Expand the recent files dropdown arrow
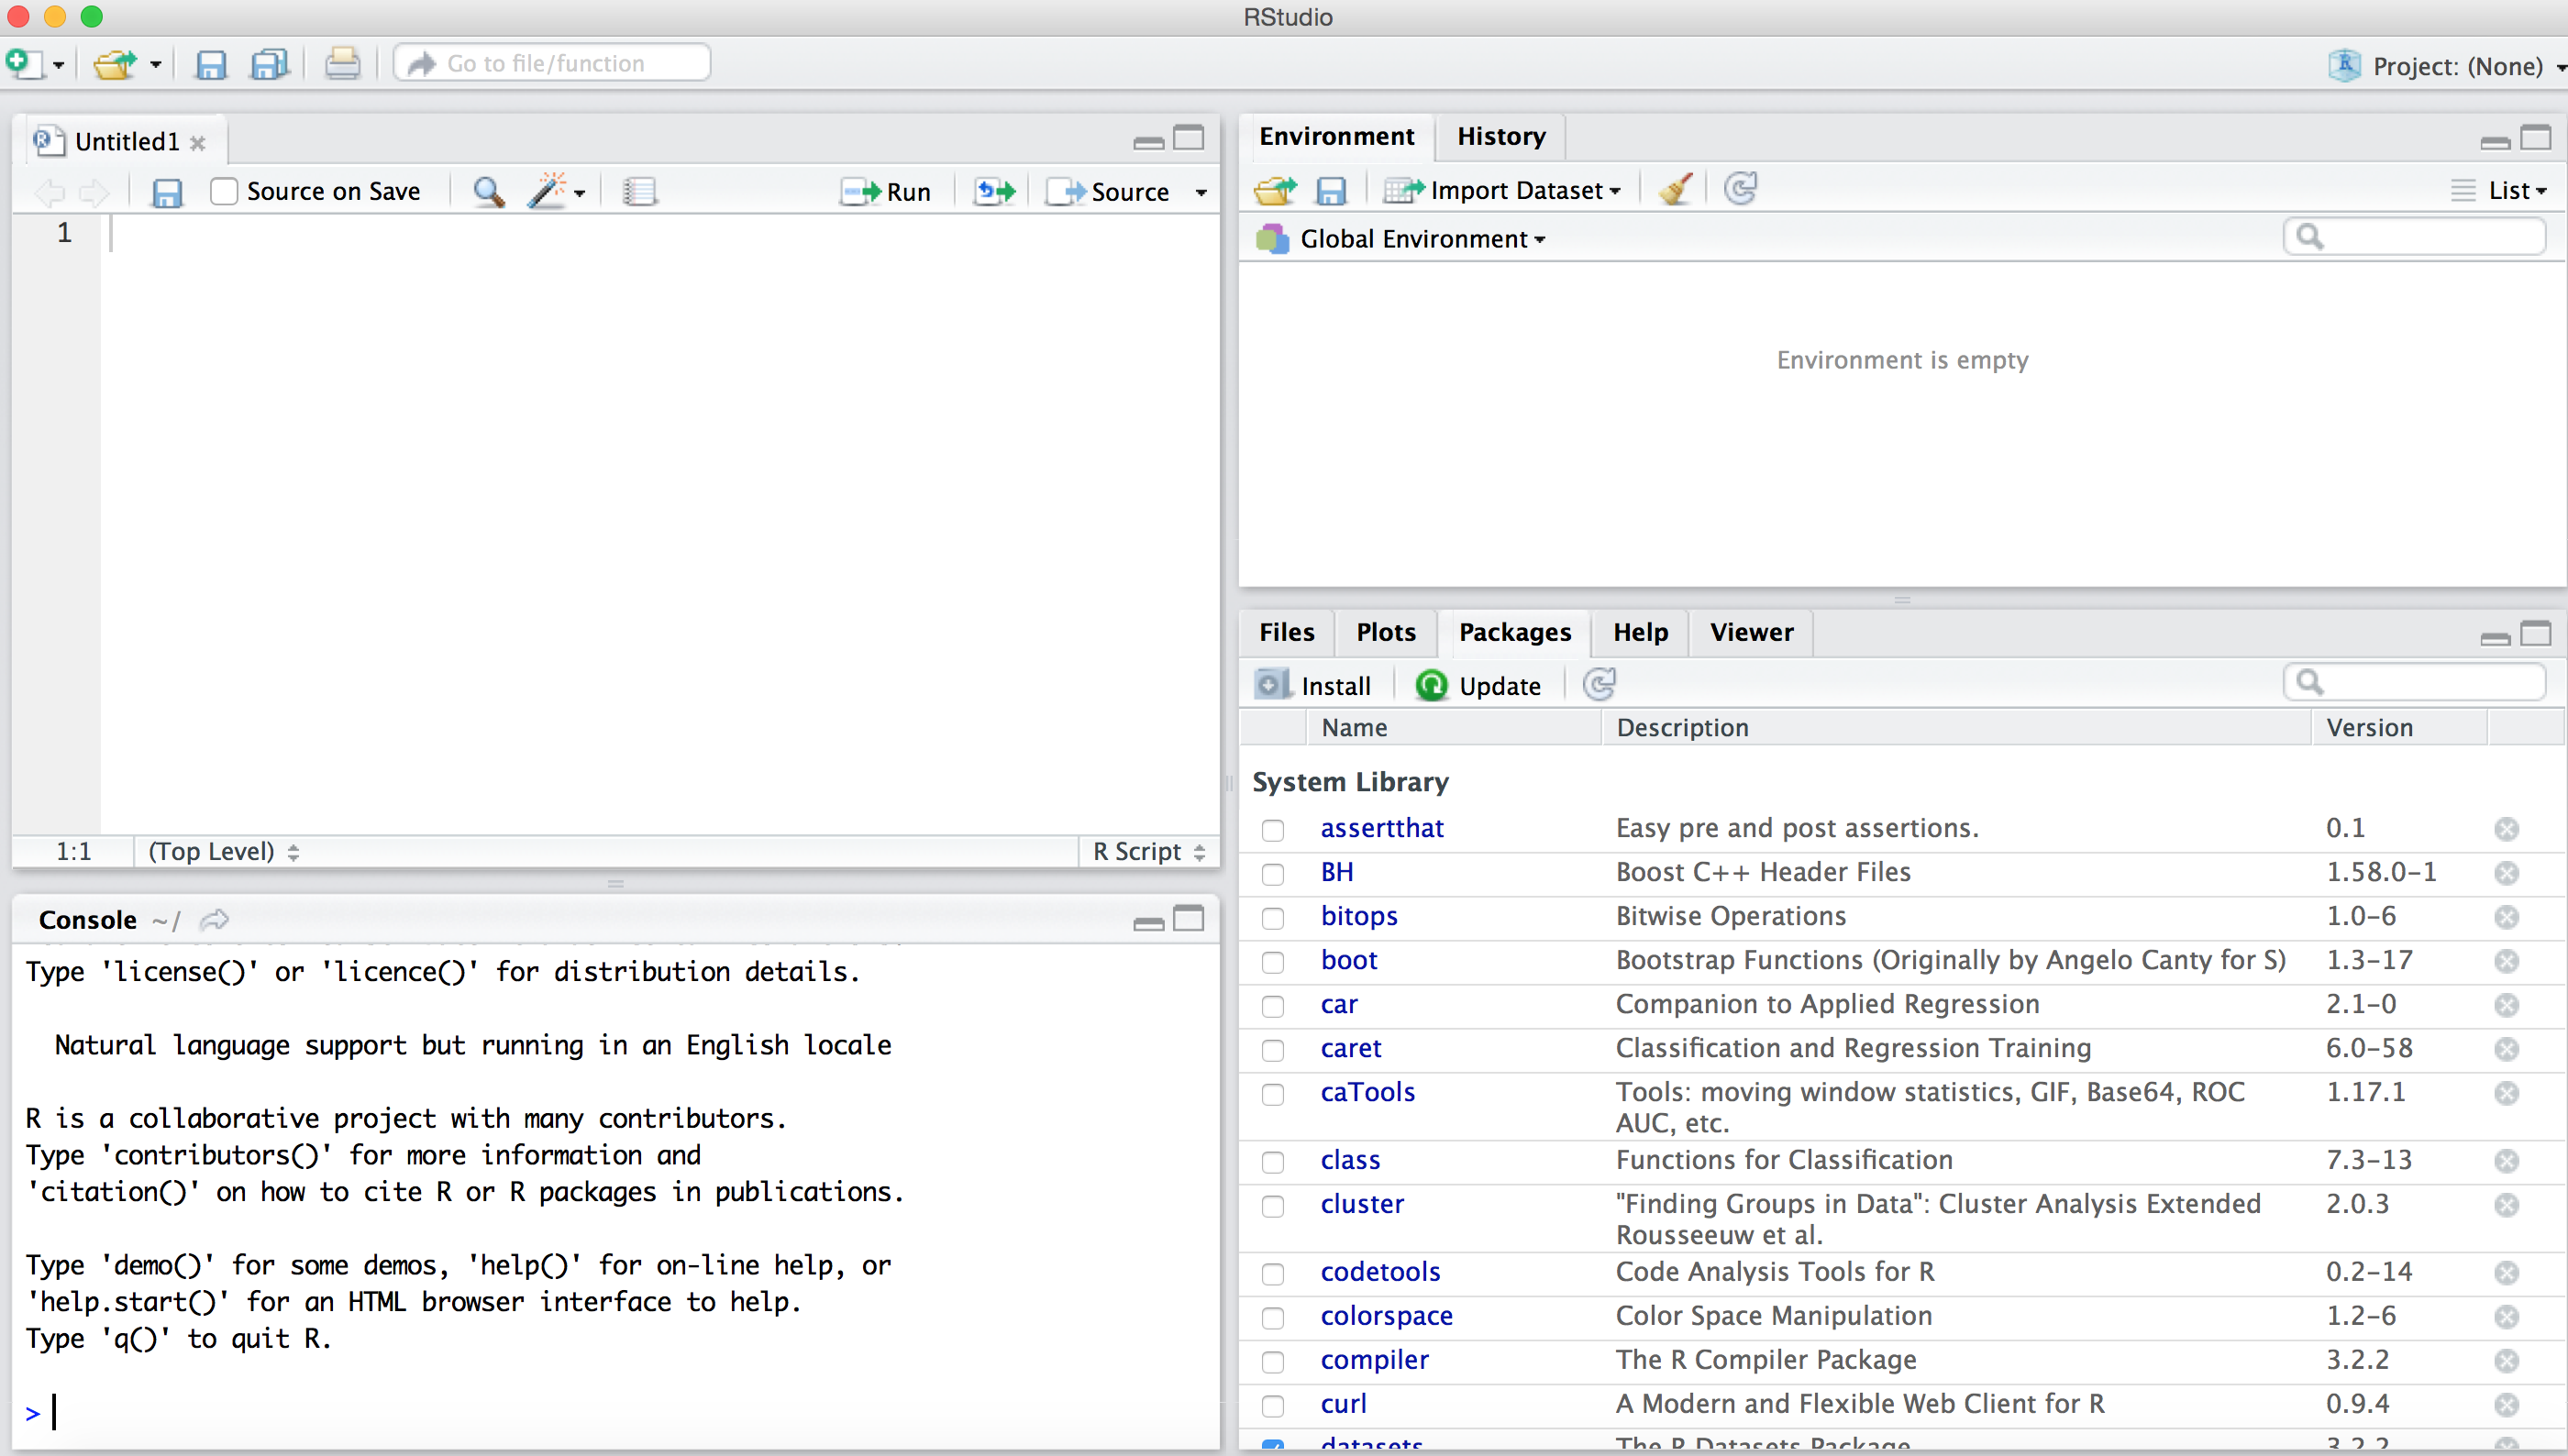 (x=155, y=65)
